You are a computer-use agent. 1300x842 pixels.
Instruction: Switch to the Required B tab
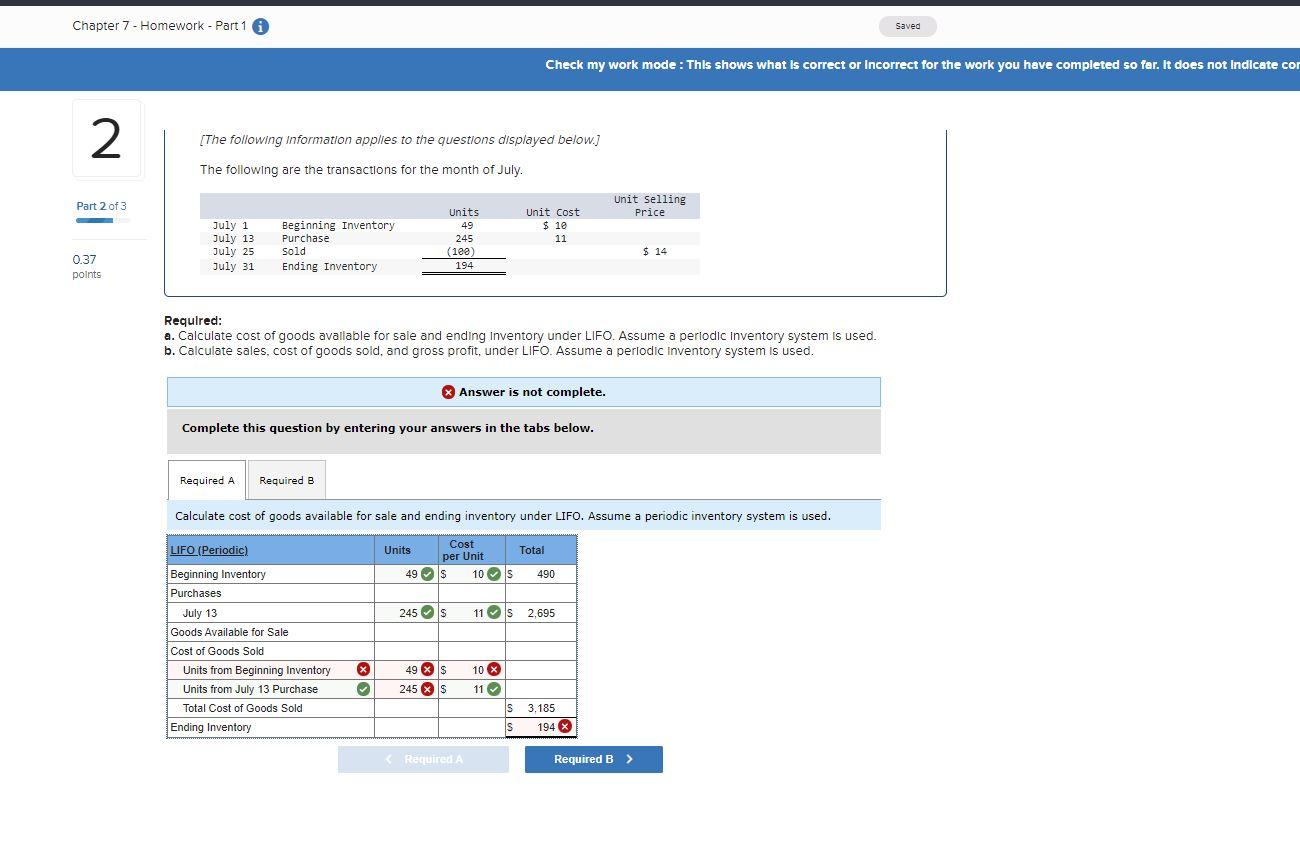click(287, 480)
